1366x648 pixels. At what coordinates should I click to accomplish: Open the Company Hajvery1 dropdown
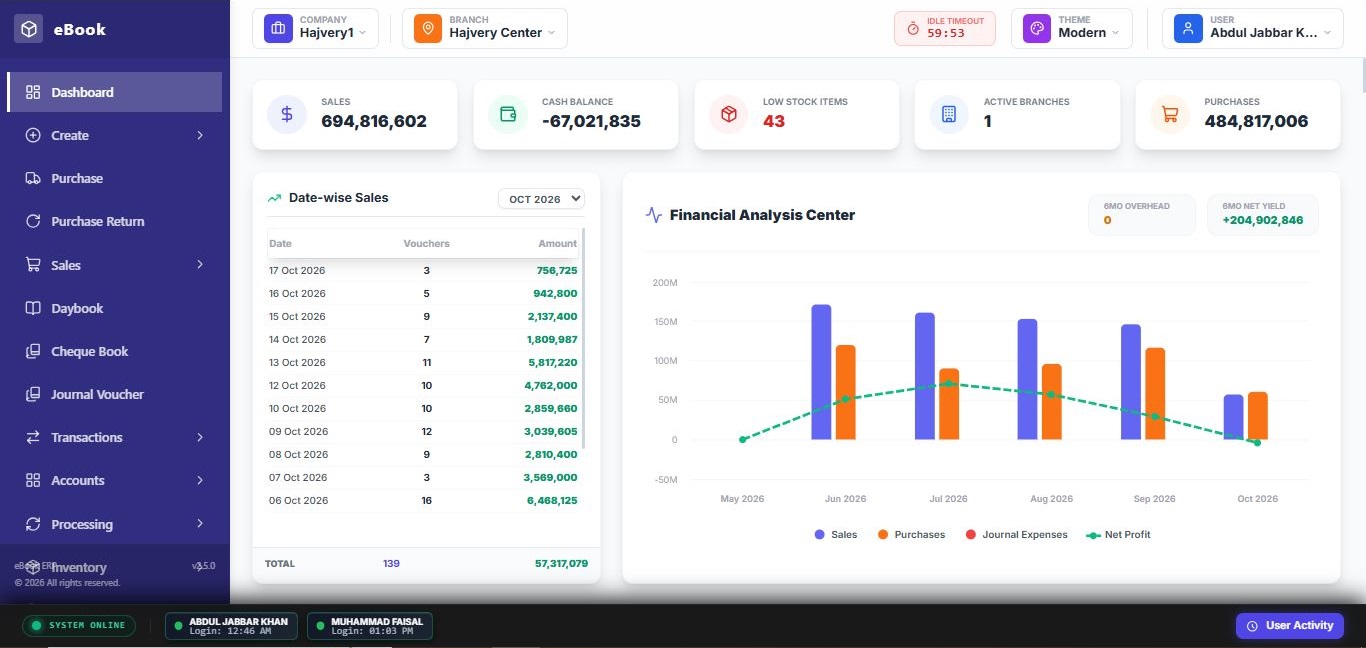click(315, 28)
